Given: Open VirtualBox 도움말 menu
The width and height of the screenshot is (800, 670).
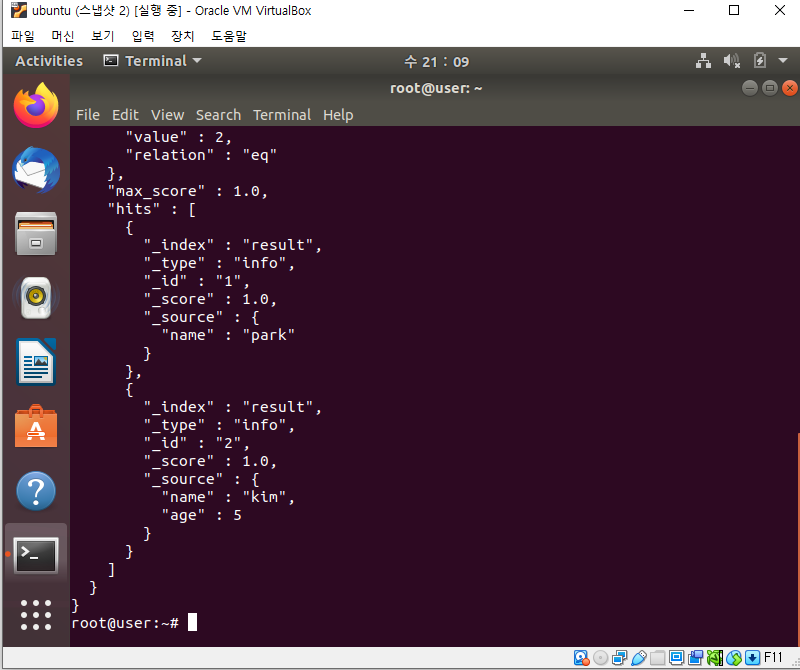Looking at the screenshot, I should tap(229, 36).
